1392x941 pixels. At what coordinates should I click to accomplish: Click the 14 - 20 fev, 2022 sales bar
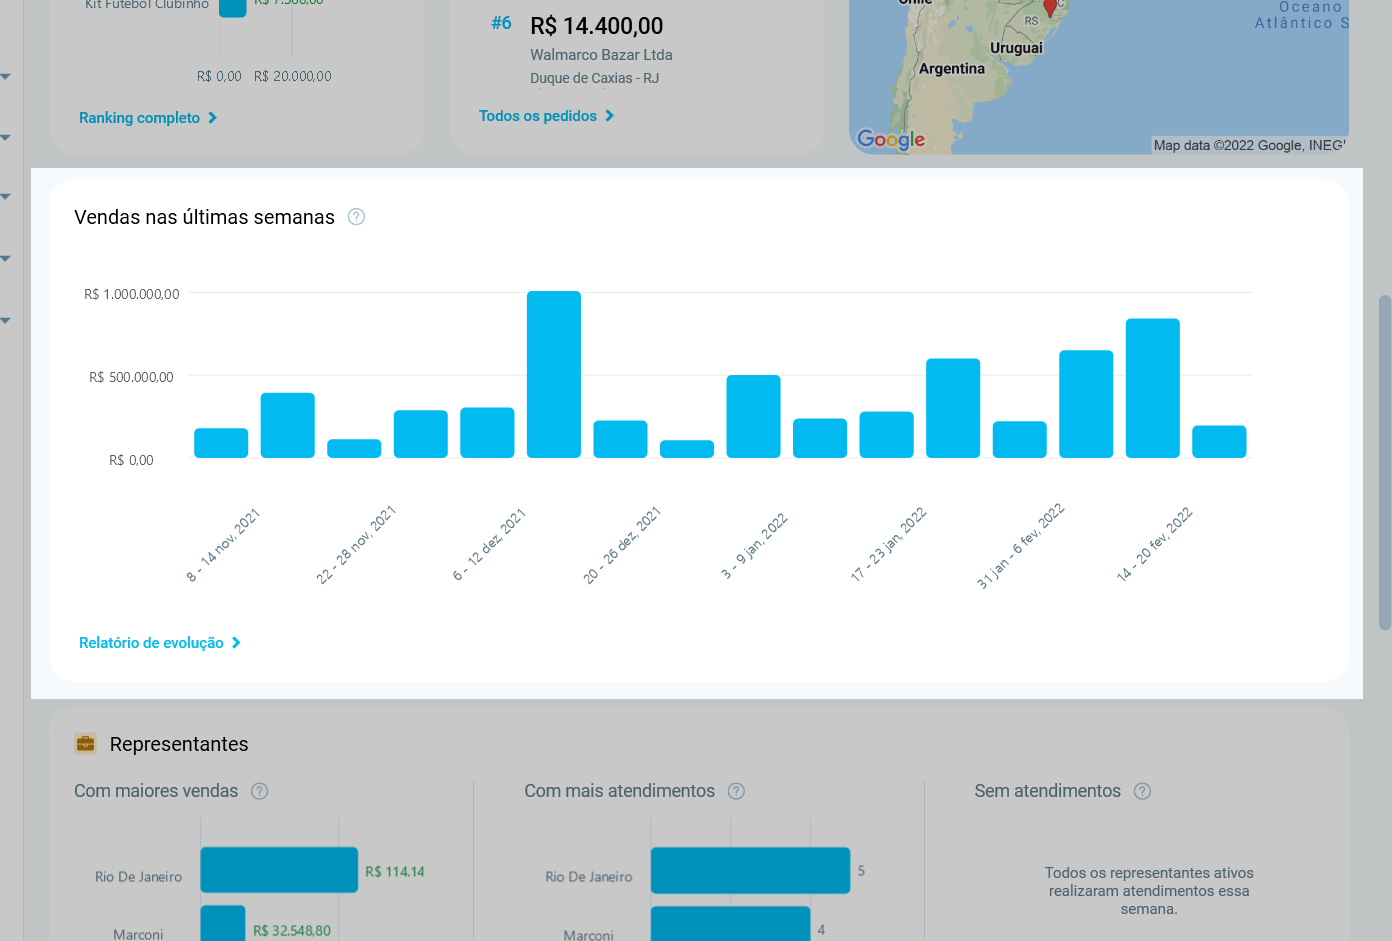click(1152, 388)
